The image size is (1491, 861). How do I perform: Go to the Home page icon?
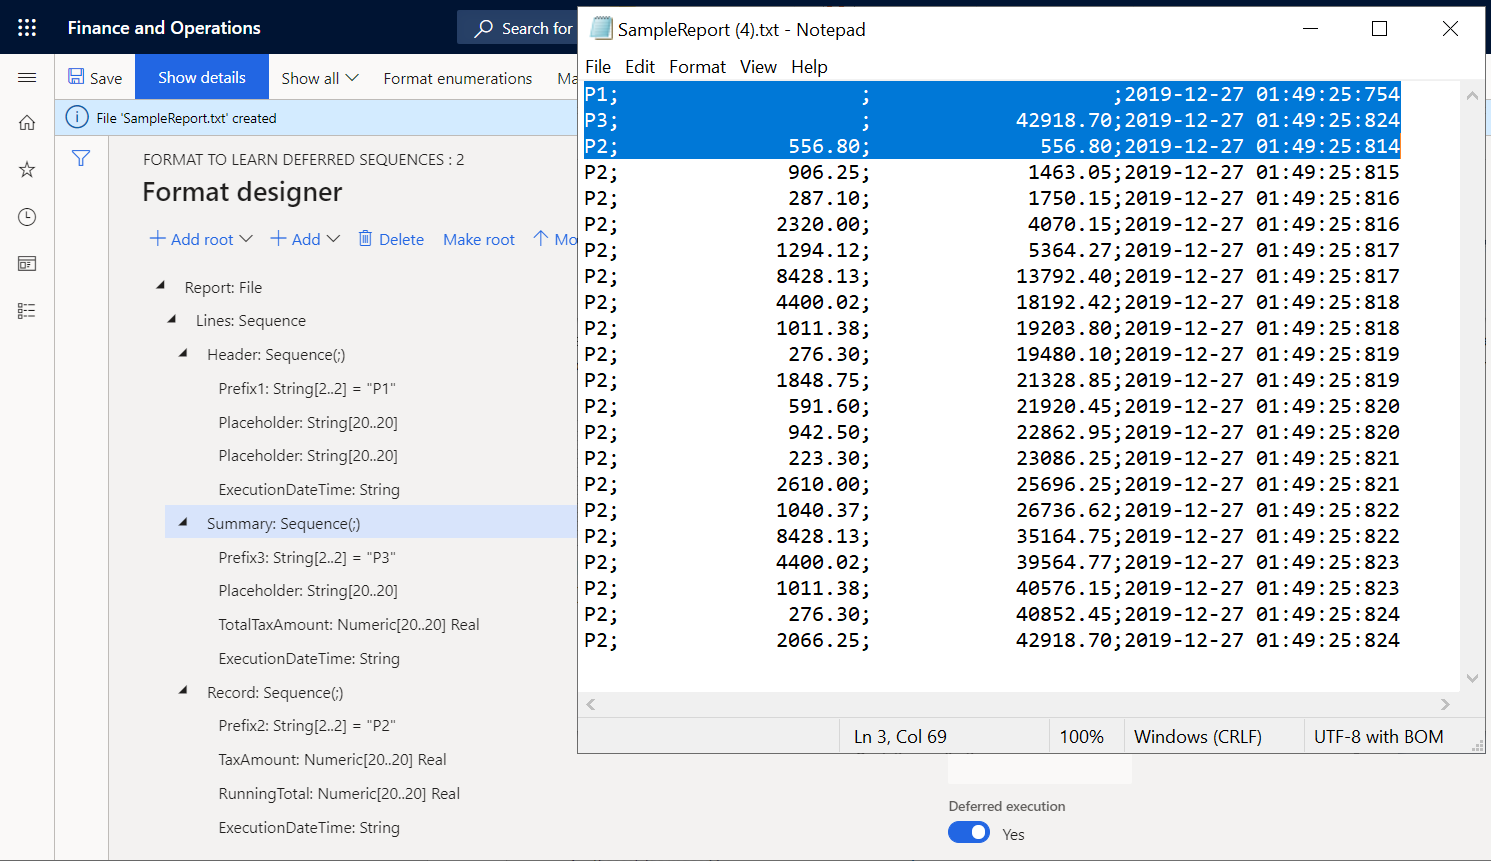click(26, 122)
